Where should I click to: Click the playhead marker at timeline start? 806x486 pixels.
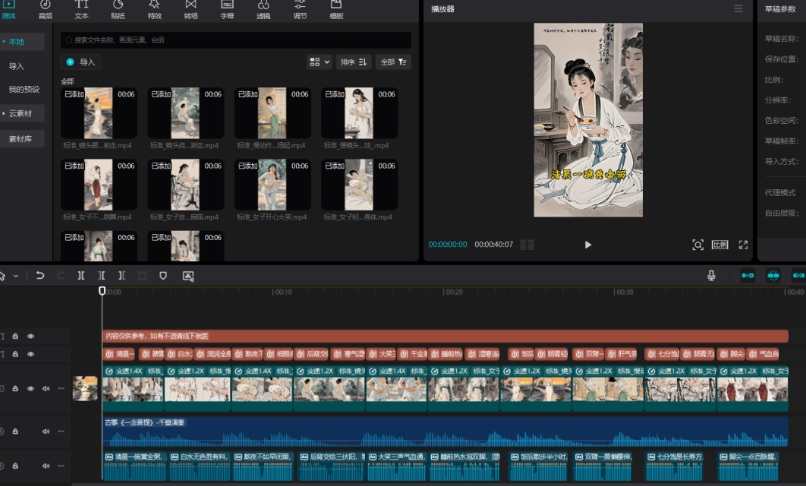[102, 292]
